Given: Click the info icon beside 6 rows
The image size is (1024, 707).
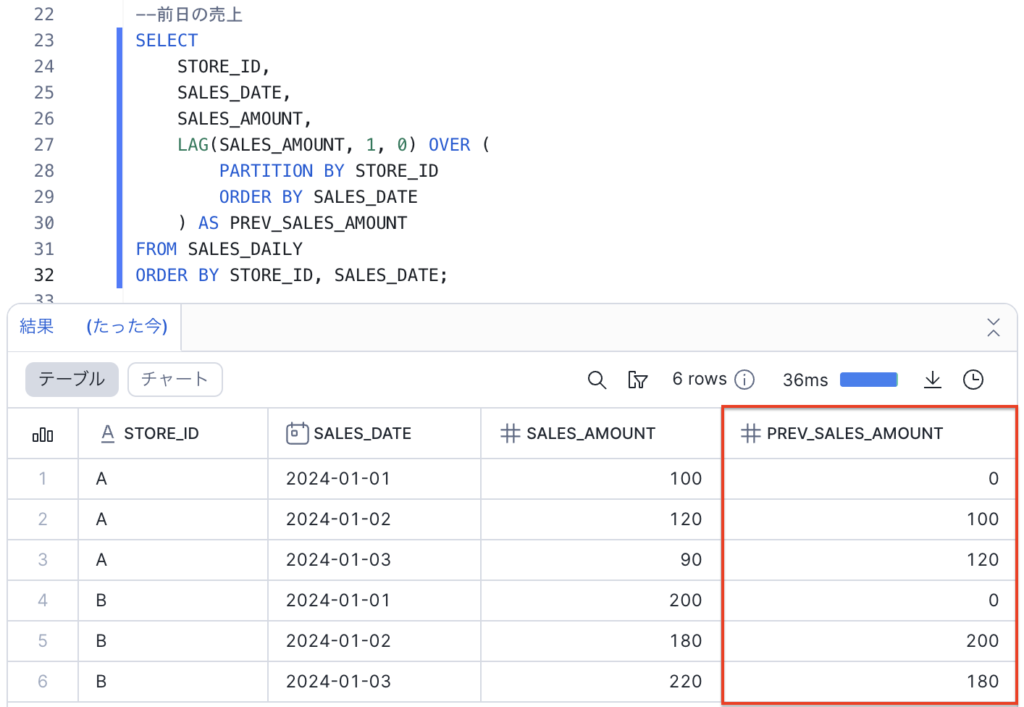Looking at the screenshot, I should pos(744,380).
